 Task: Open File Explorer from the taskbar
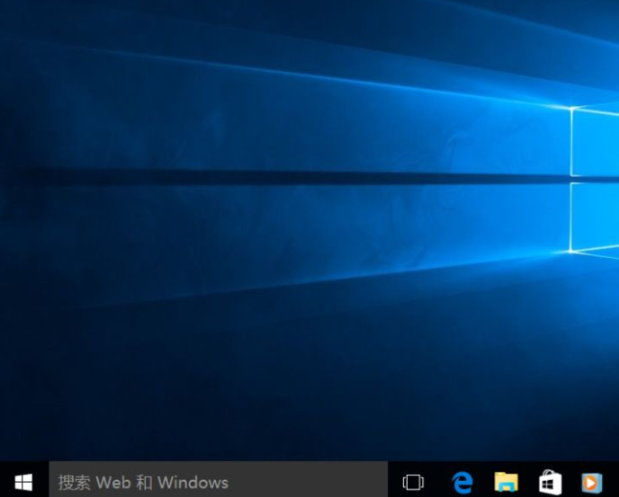coord(506,482)
